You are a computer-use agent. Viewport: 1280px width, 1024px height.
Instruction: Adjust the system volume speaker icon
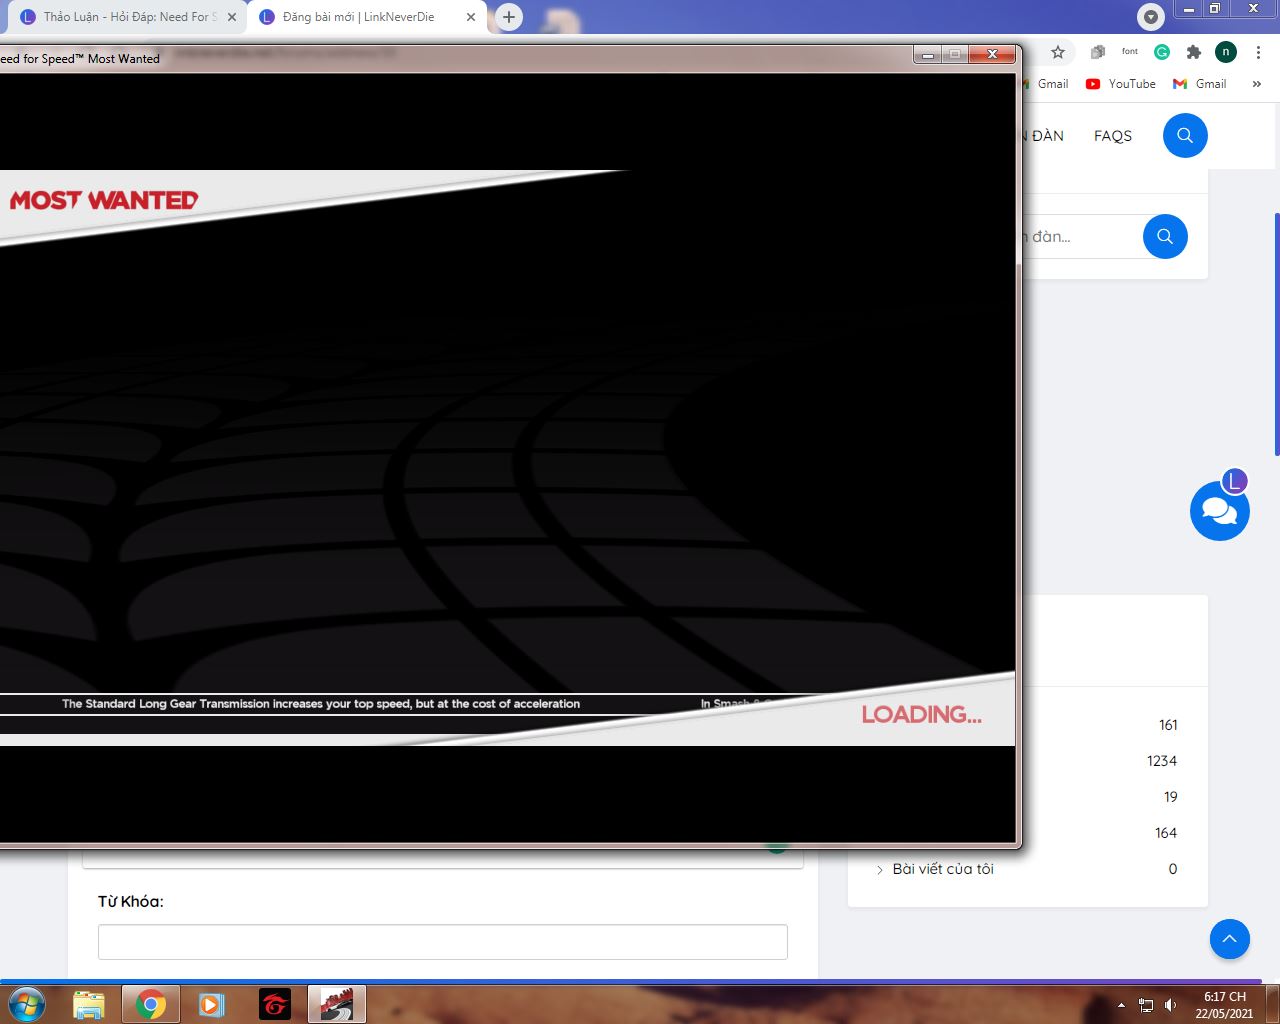(1171, 1005)
